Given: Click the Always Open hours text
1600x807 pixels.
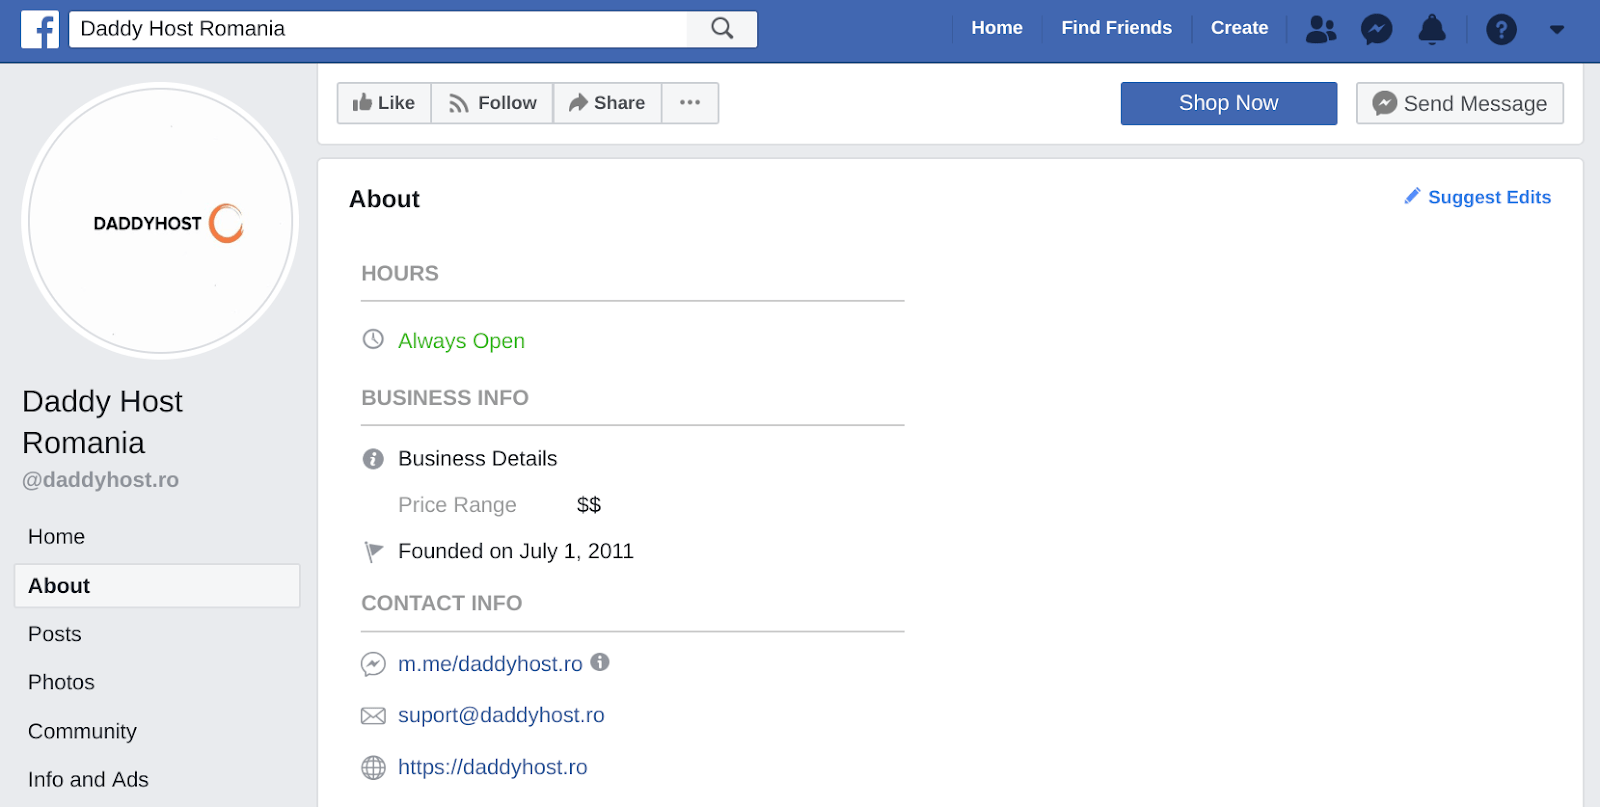Looking at the screenshot, I should tap(461, 341).
